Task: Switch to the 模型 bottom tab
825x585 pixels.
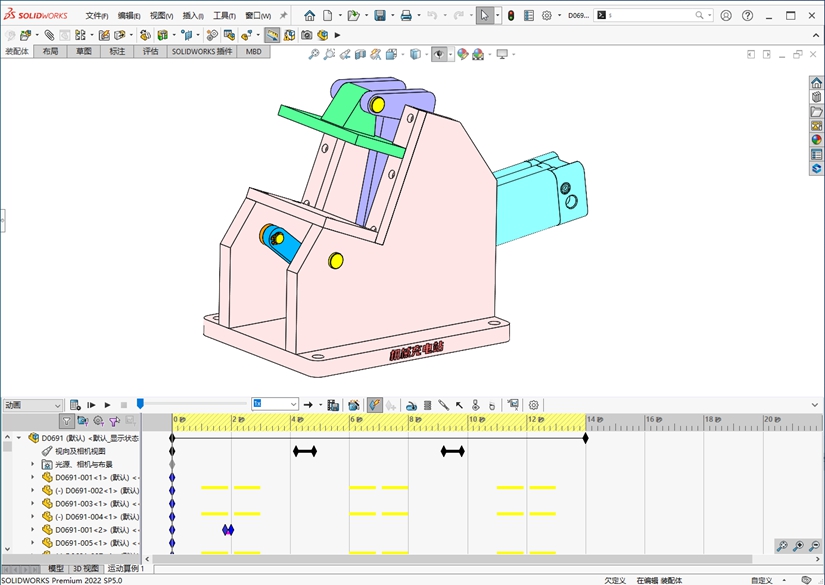Action: click(56, 569)
